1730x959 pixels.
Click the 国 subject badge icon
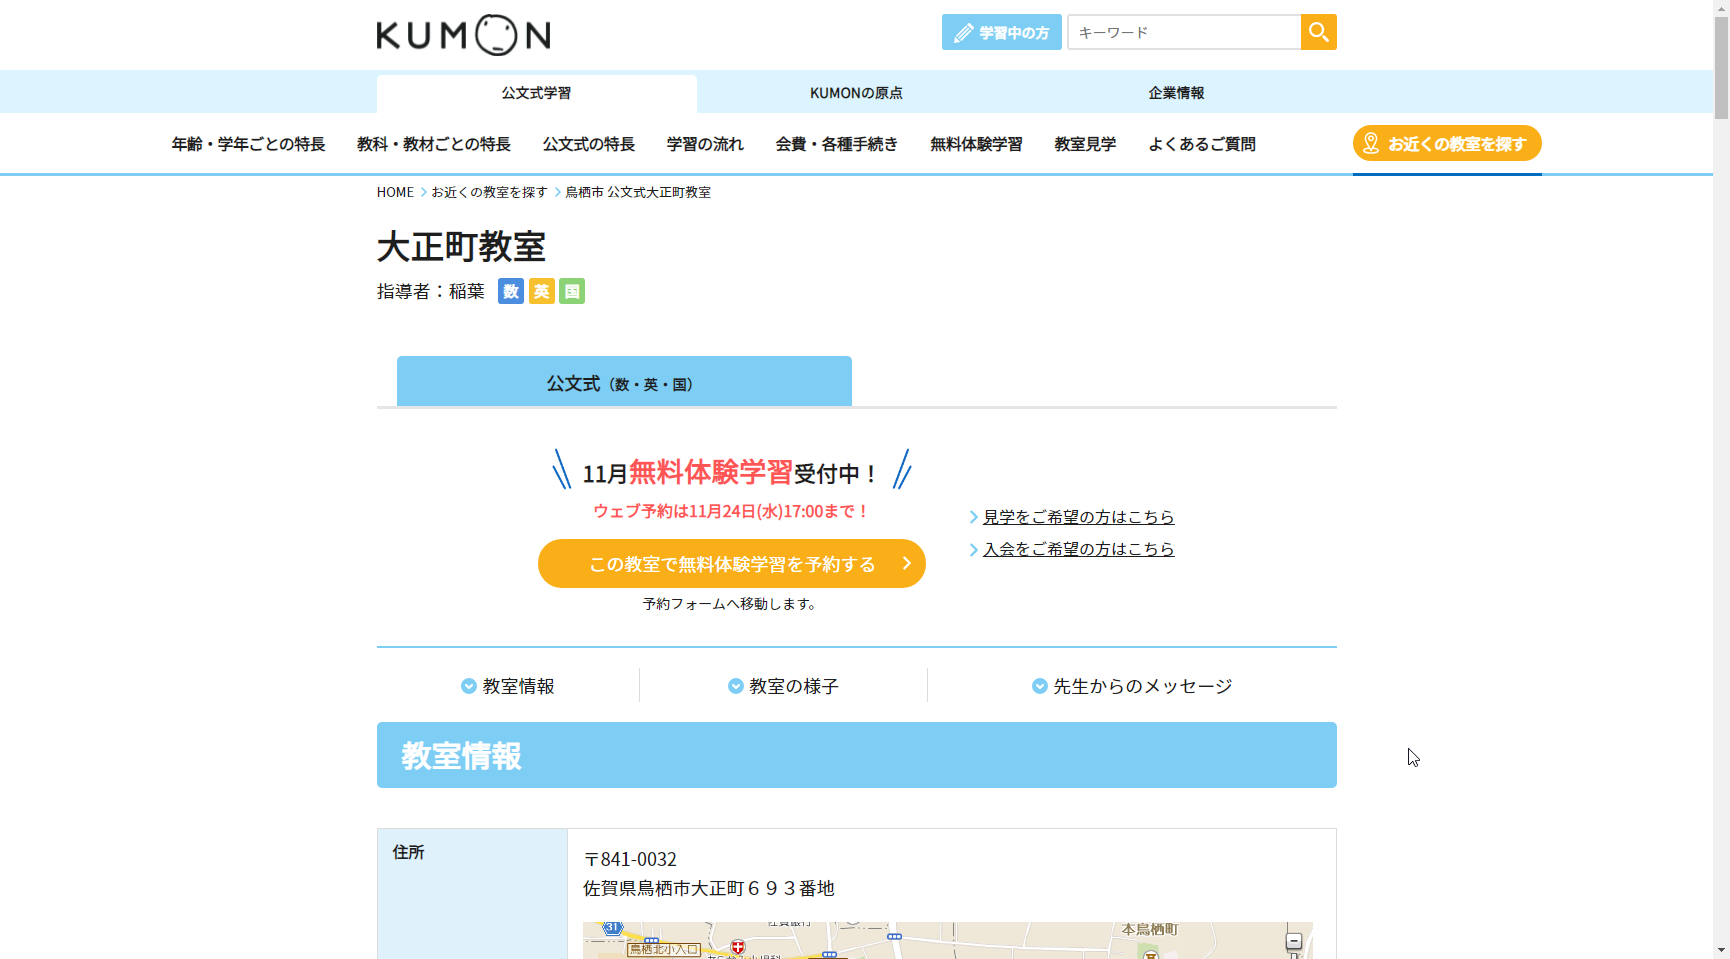tap(572, 291)
